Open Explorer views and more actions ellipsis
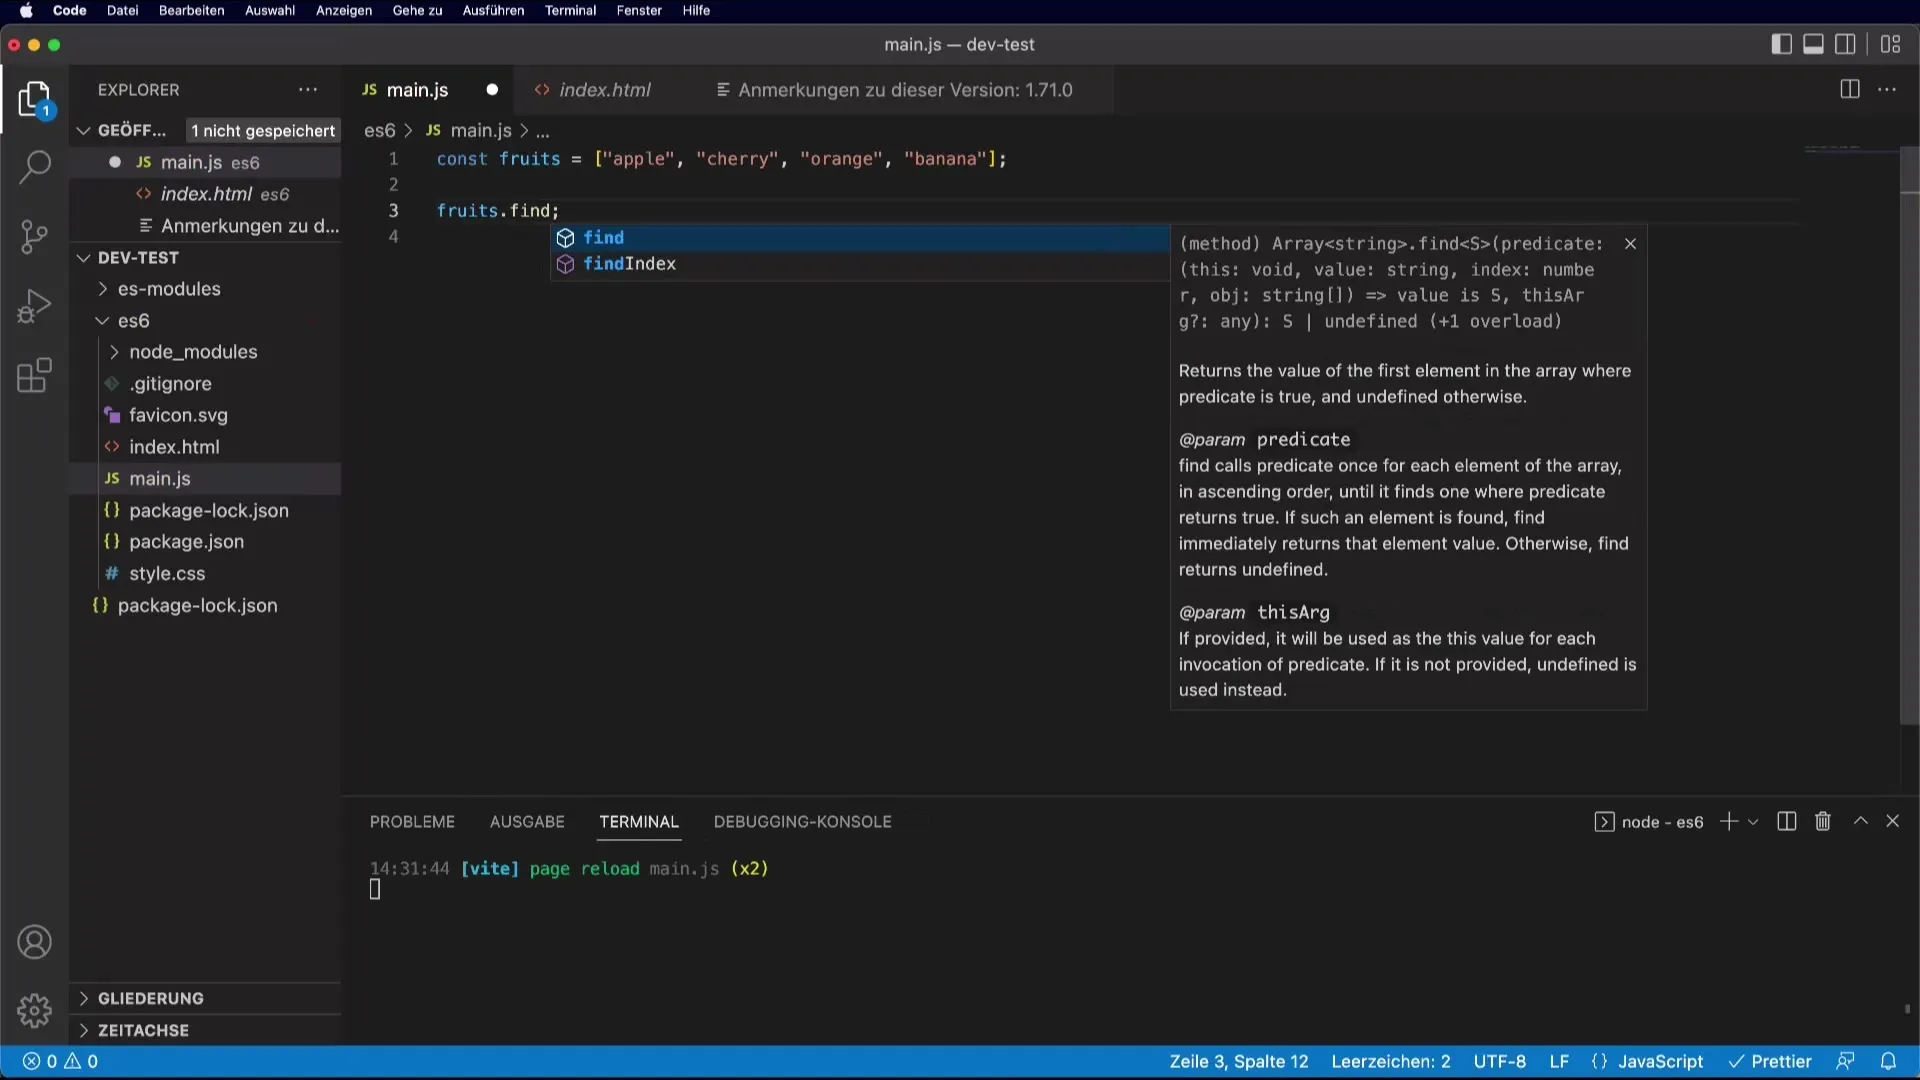Viewport: 1920px width, 1080px height. pyautogui.click(x=308, y=89)
